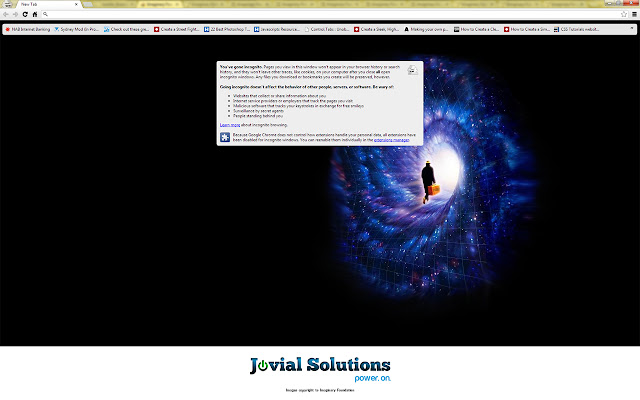Open the Sydney Mod bookmark

[77, 29]
